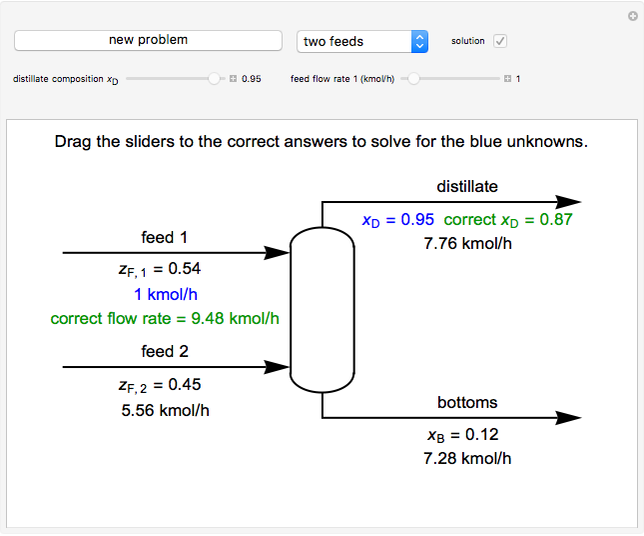This screenshot has height=536, width=644.
Task: Click the feed 2 arrowhead
Action: [277, 367]
